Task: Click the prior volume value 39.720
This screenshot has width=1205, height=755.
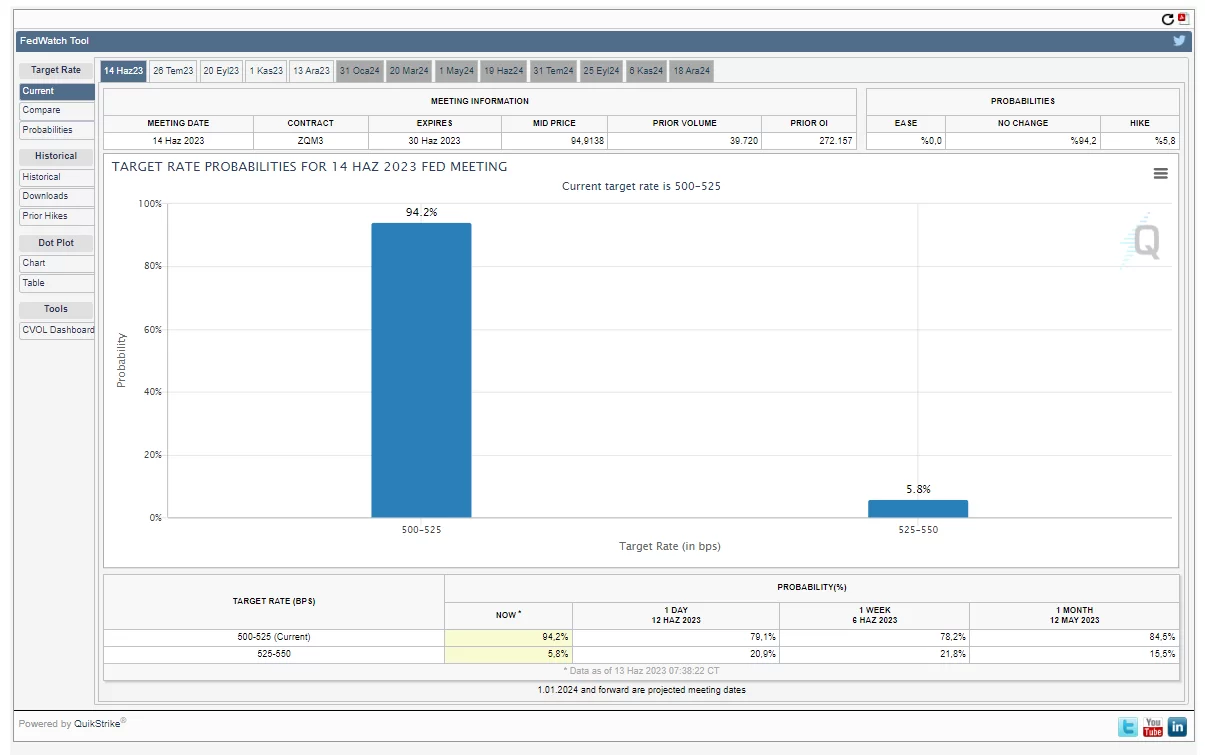Action: [685, 141]
